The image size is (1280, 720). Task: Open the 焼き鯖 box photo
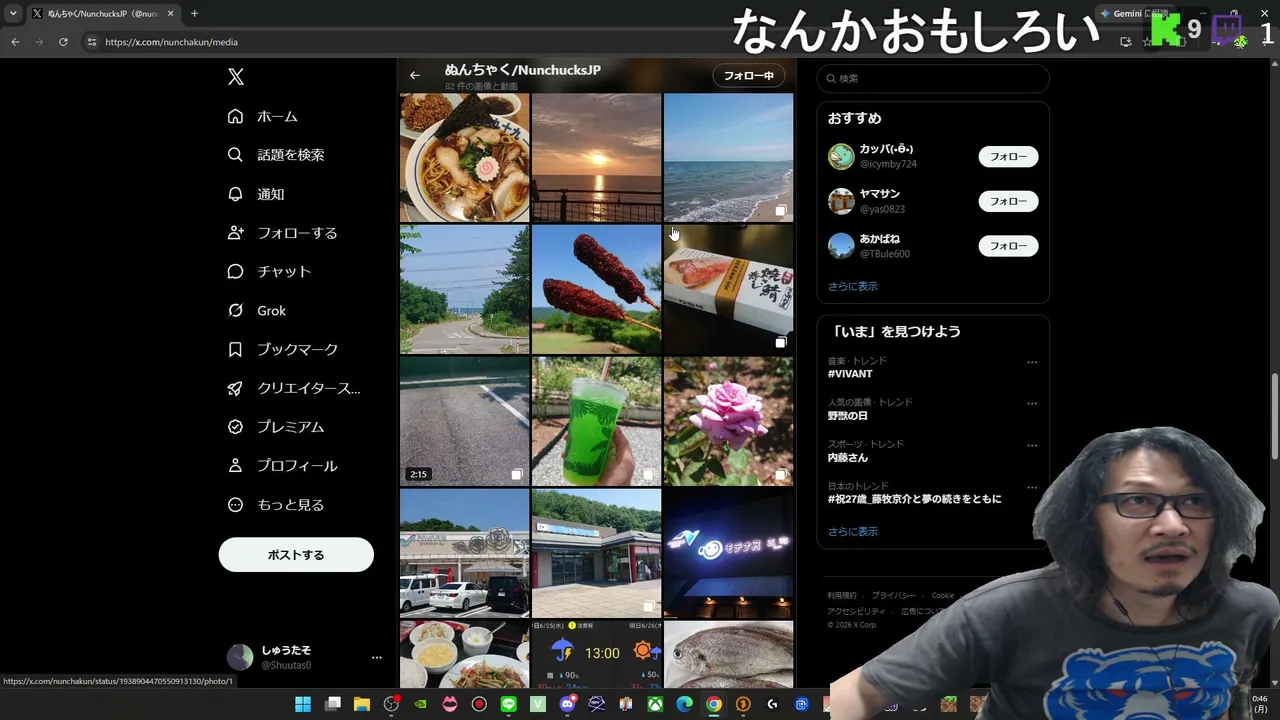tap(729, 289)
